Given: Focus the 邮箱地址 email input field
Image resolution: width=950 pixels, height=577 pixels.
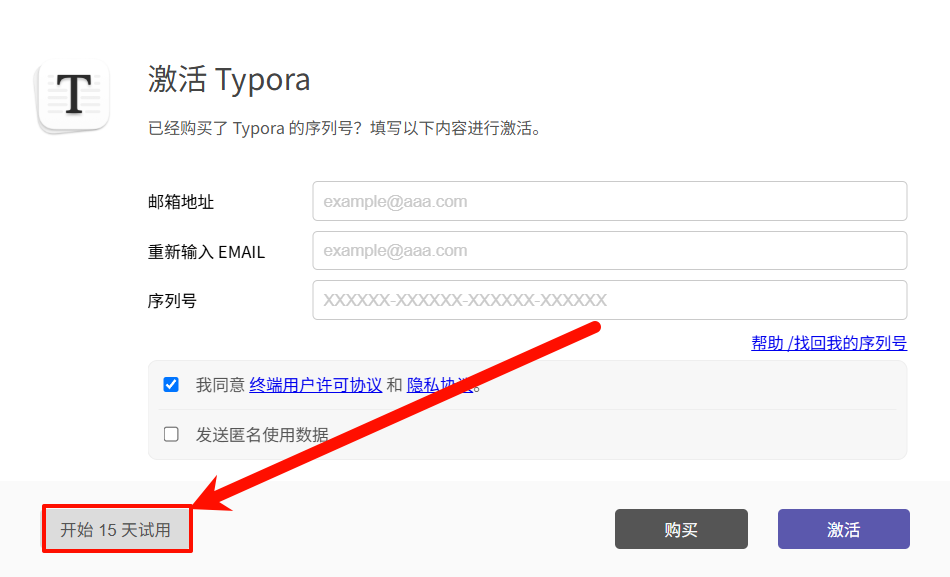Looking at the screenshot, I should point(609,201).
